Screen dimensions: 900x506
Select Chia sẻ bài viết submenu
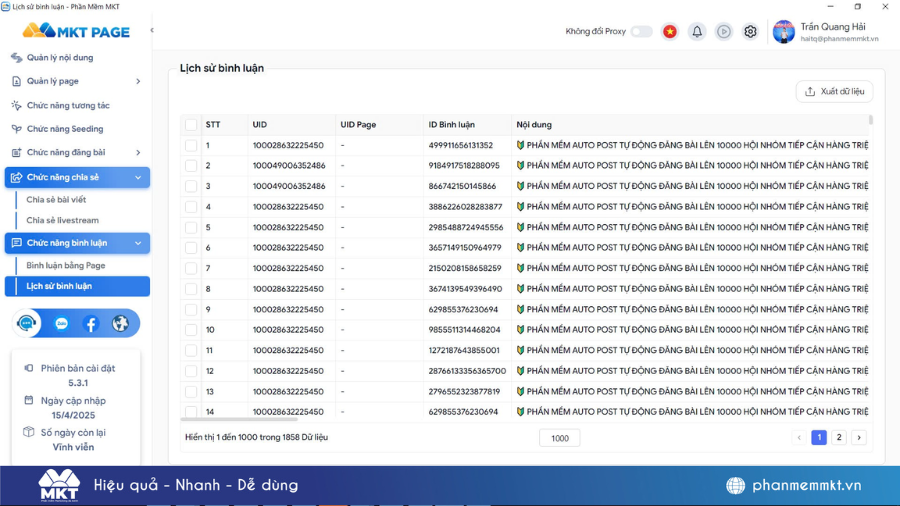[56, 200]
